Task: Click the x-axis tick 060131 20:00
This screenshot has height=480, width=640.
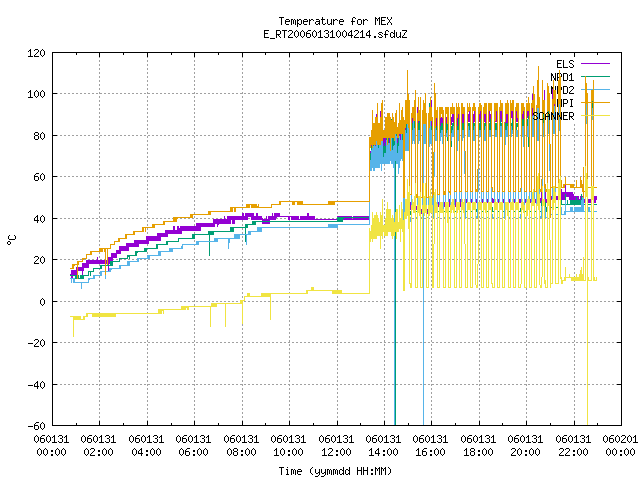Action: pos(526,446)
